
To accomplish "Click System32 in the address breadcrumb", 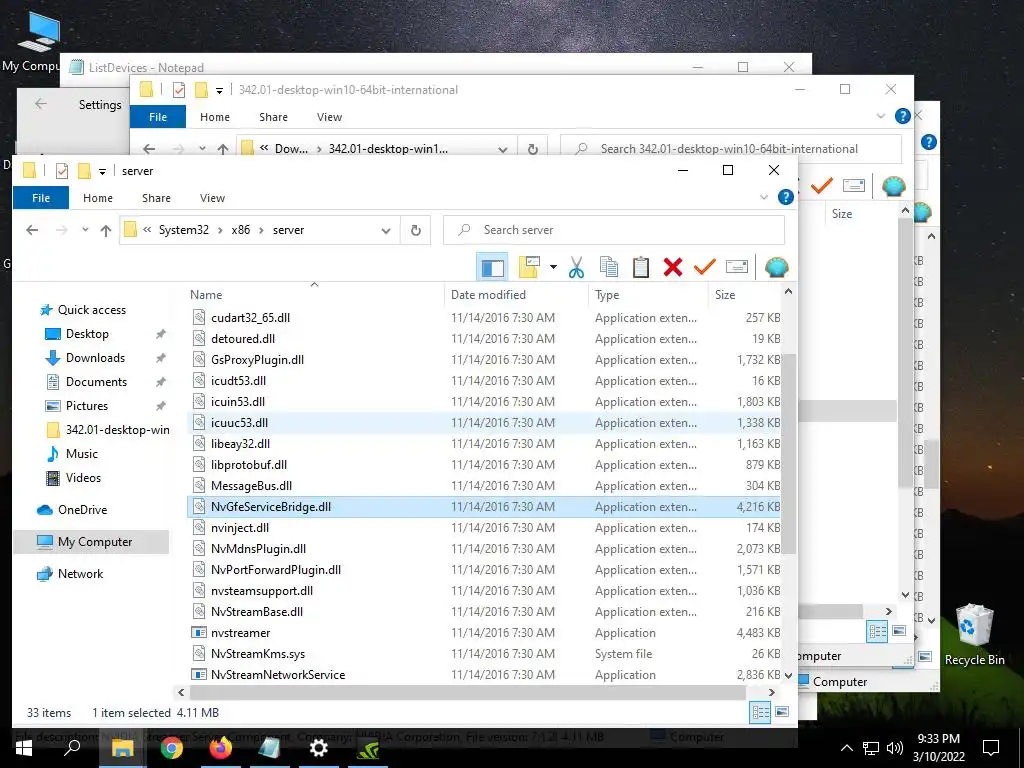I will tap(184, 230).
